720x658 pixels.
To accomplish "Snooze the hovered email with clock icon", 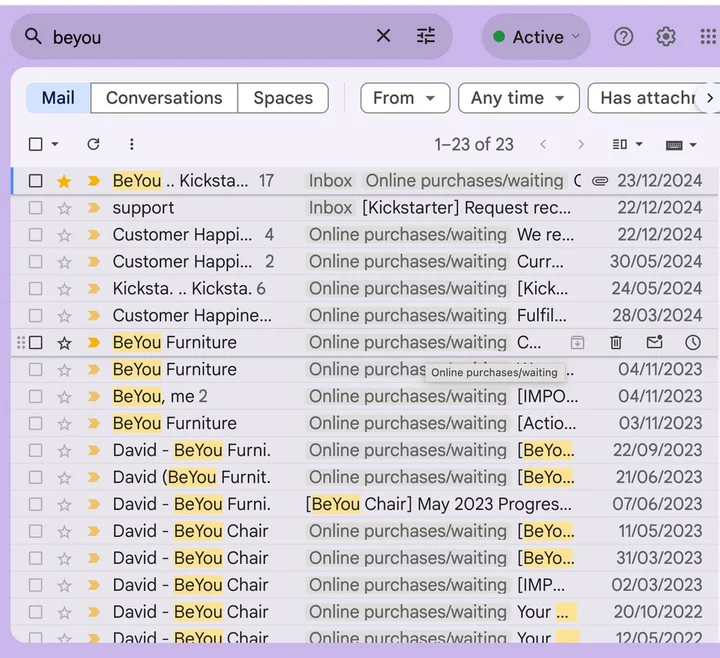I will click(693, 342).
